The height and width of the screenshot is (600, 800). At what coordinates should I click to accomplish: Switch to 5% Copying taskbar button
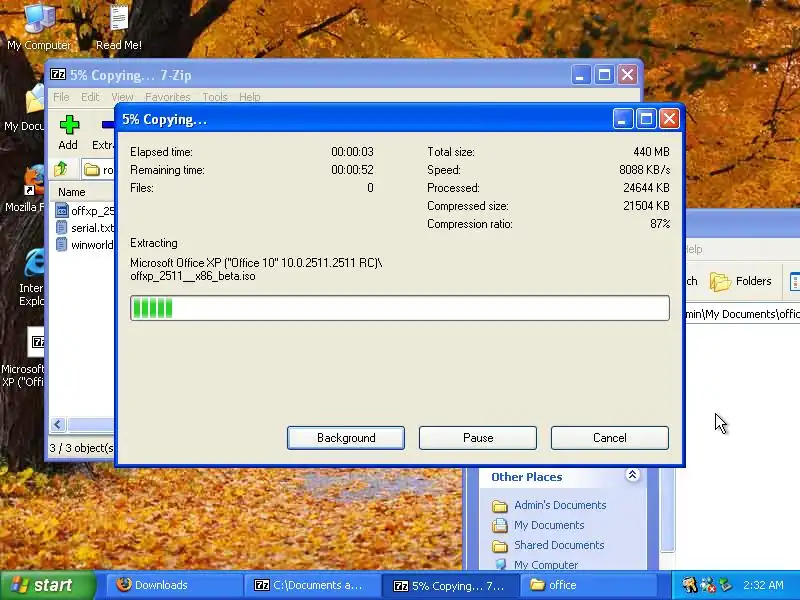pos(451,585)
